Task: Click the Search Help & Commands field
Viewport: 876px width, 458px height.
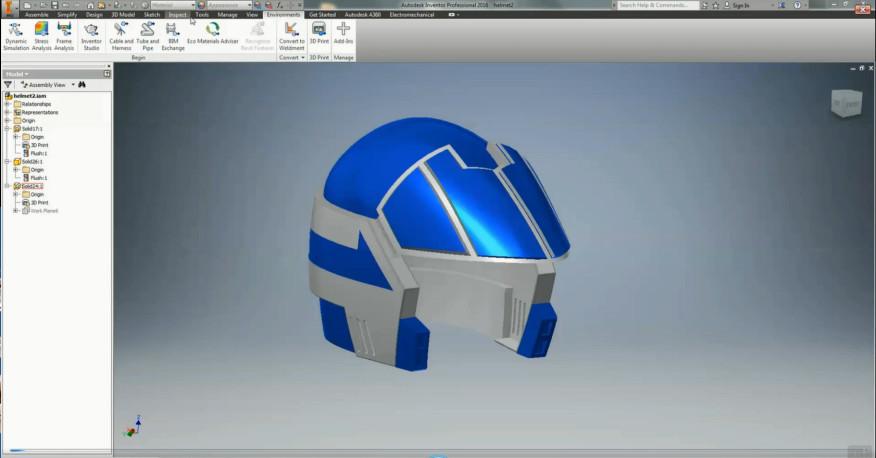Action: coord(658,5)
